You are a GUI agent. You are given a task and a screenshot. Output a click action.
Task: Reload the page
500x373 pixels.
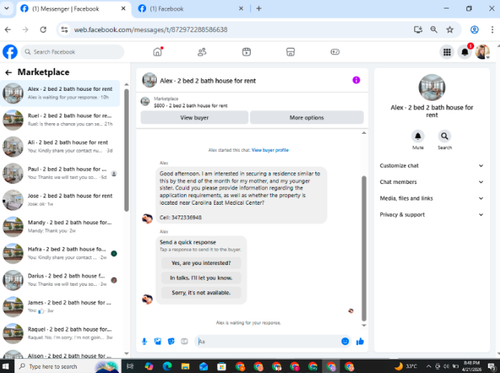pos(43,30)
